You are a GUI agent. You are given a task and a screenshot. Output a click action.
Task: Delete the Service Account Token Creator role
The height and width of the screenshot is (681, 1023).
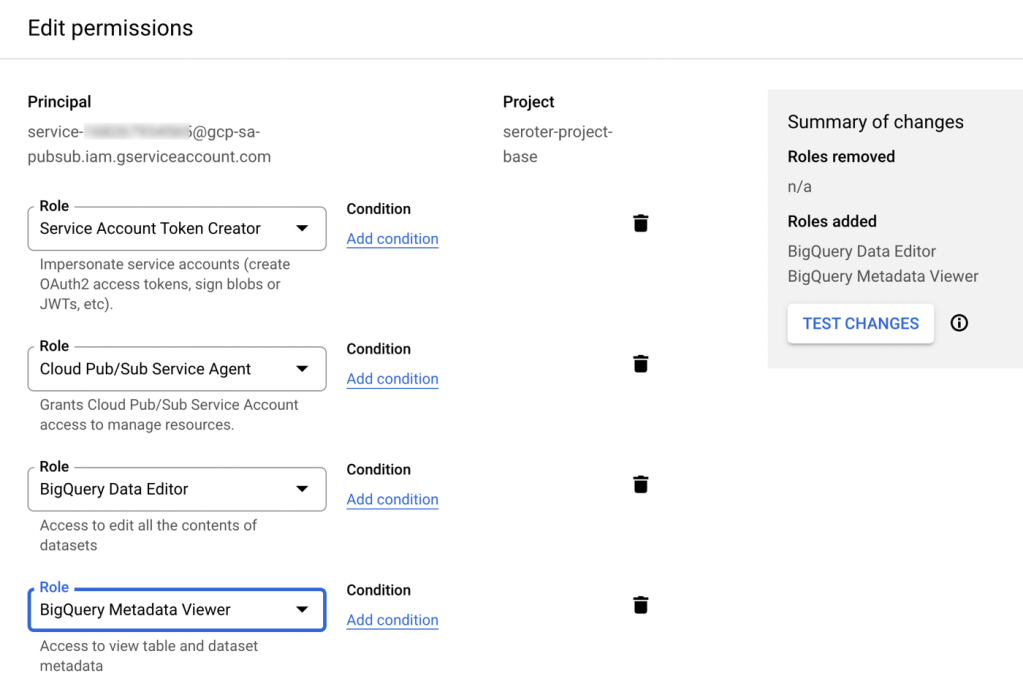point(641,223)
